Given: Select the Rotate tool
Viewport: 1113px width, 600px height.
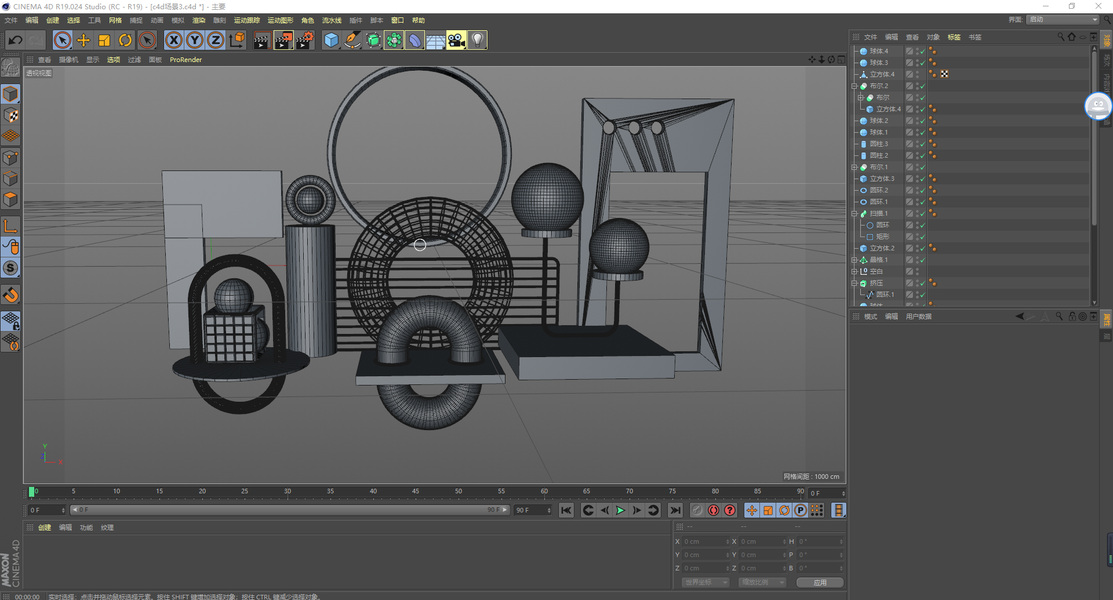Looking at the screenshot, I should pyautogui.click(x=125, y=40).
